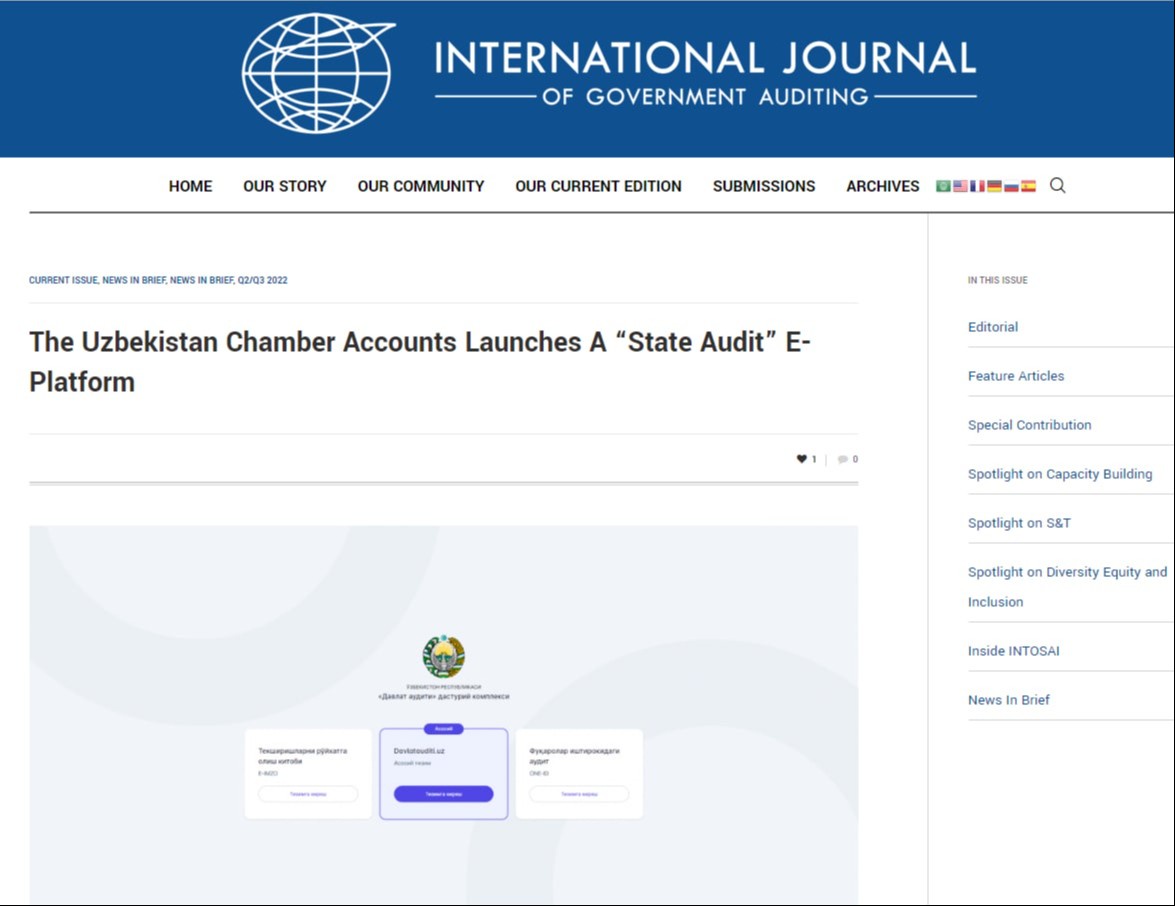1175x906 pixels.
Task: Pick the German flag language option
Action: coord(994,186)
